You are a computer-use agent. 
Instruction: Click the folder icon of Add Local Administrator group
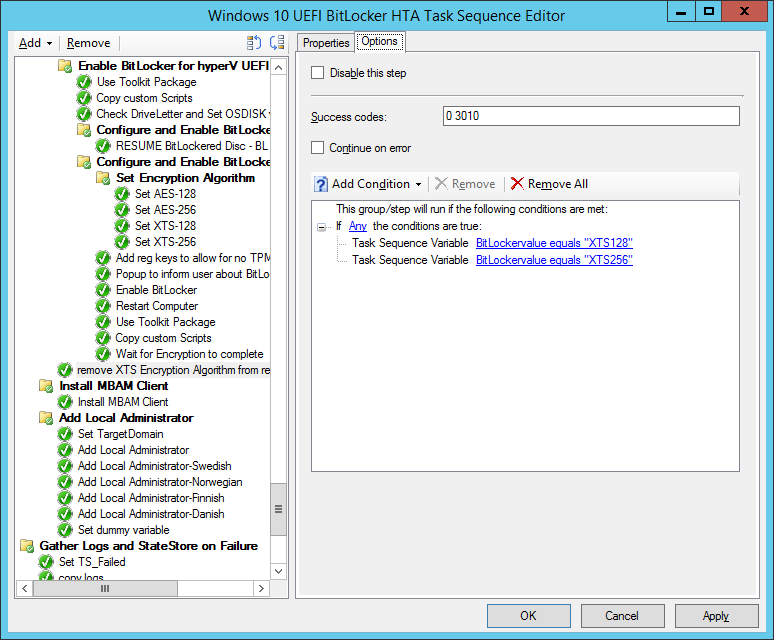(x=46, y=418)
